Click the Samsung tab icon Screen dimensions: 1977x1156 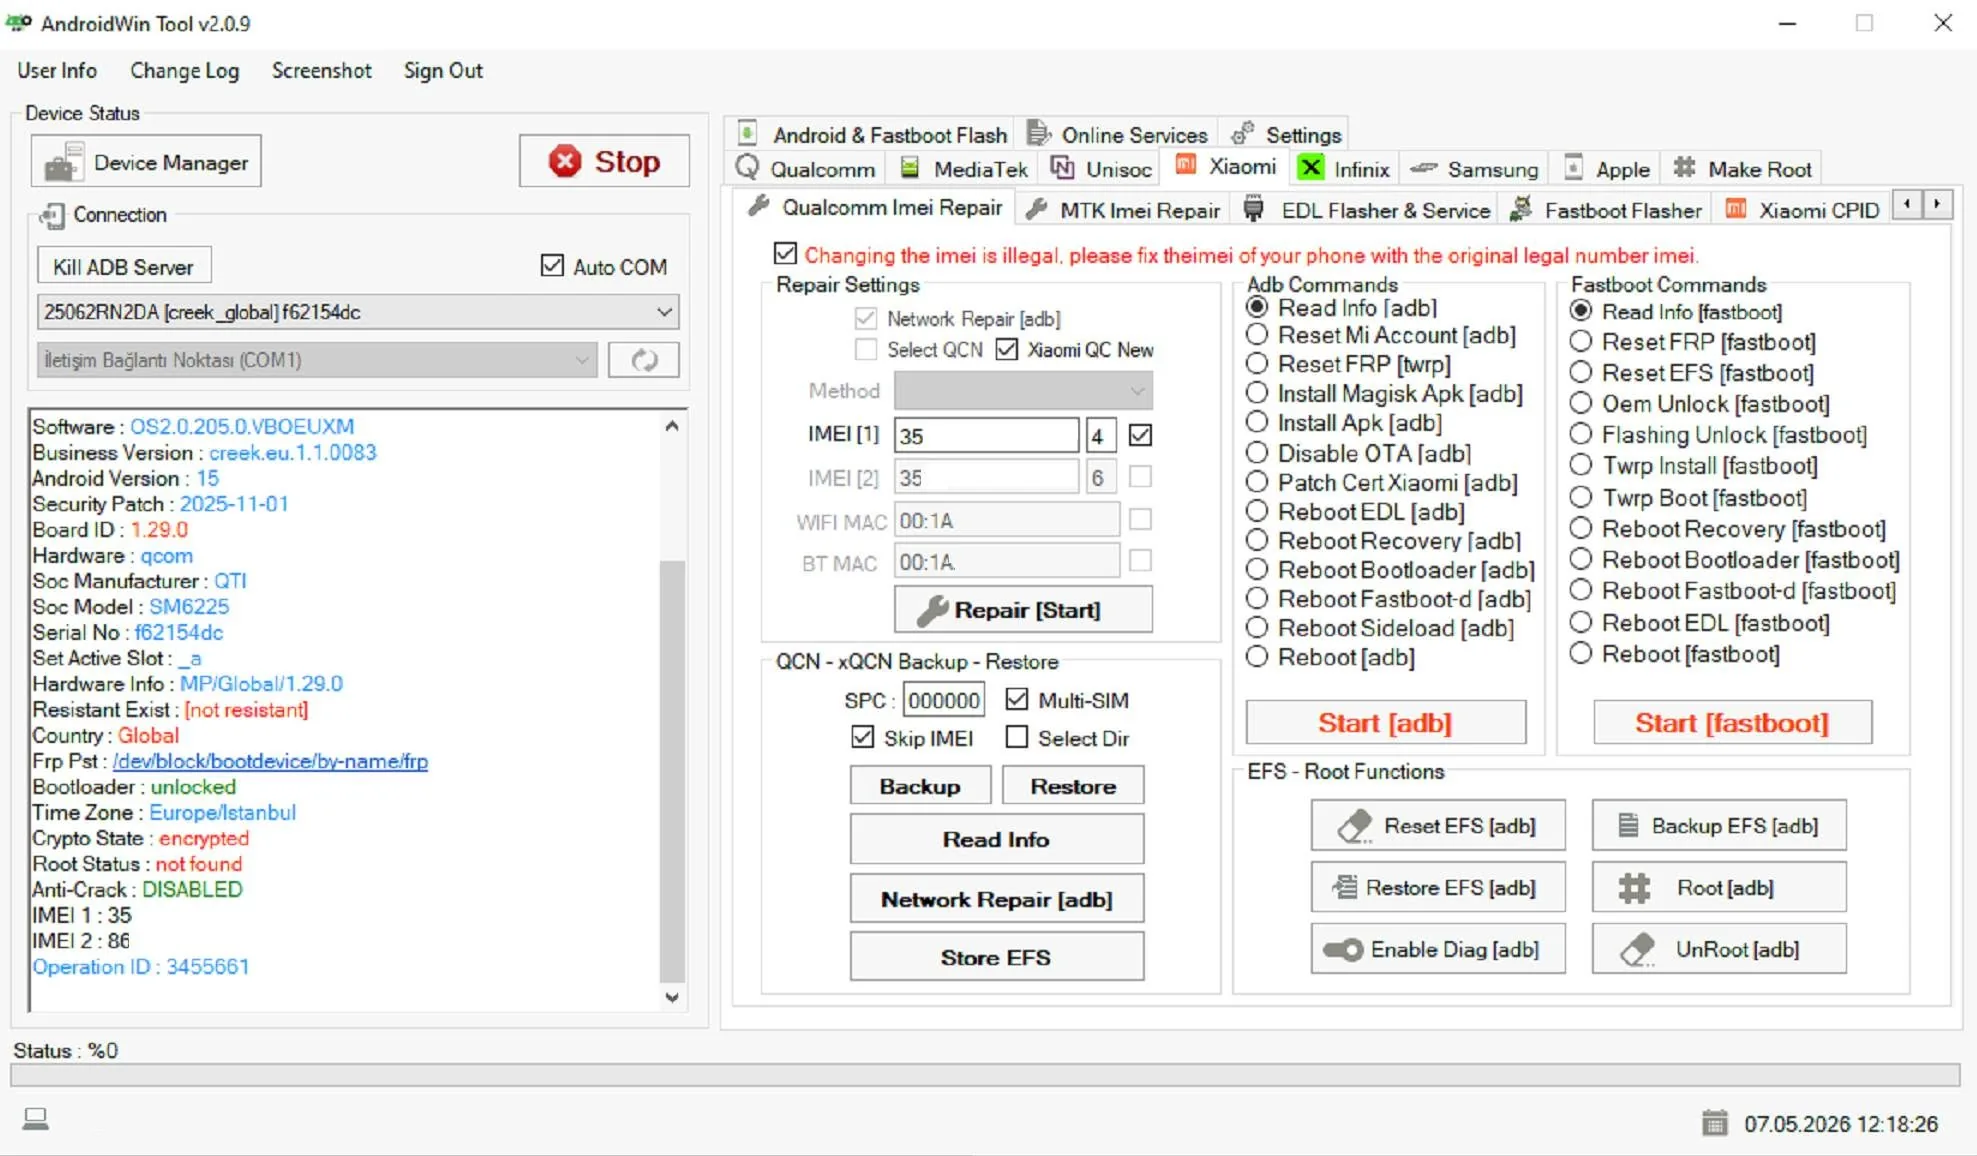point(1423,169)
